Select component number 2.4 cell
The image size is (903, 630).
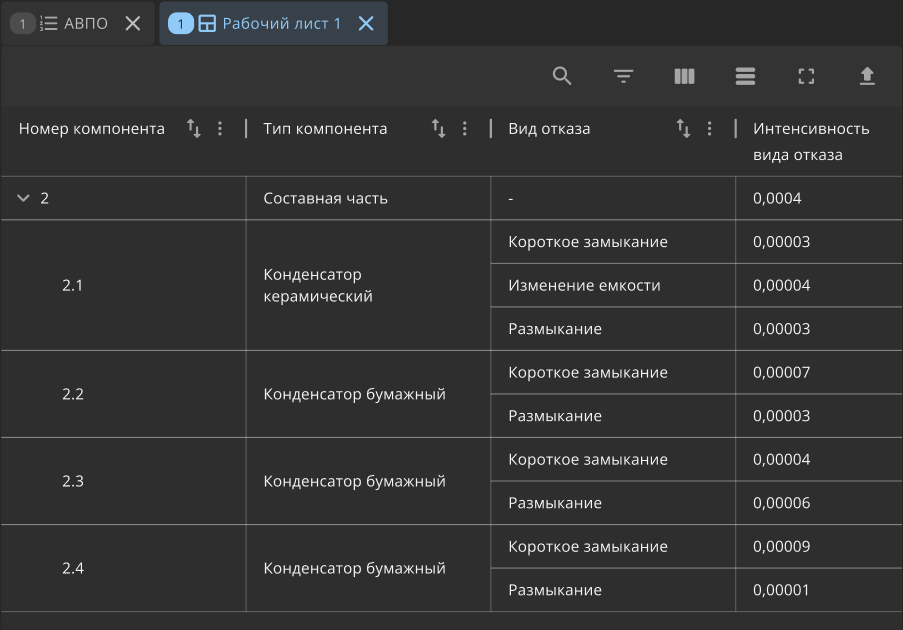tap(123, 568)
